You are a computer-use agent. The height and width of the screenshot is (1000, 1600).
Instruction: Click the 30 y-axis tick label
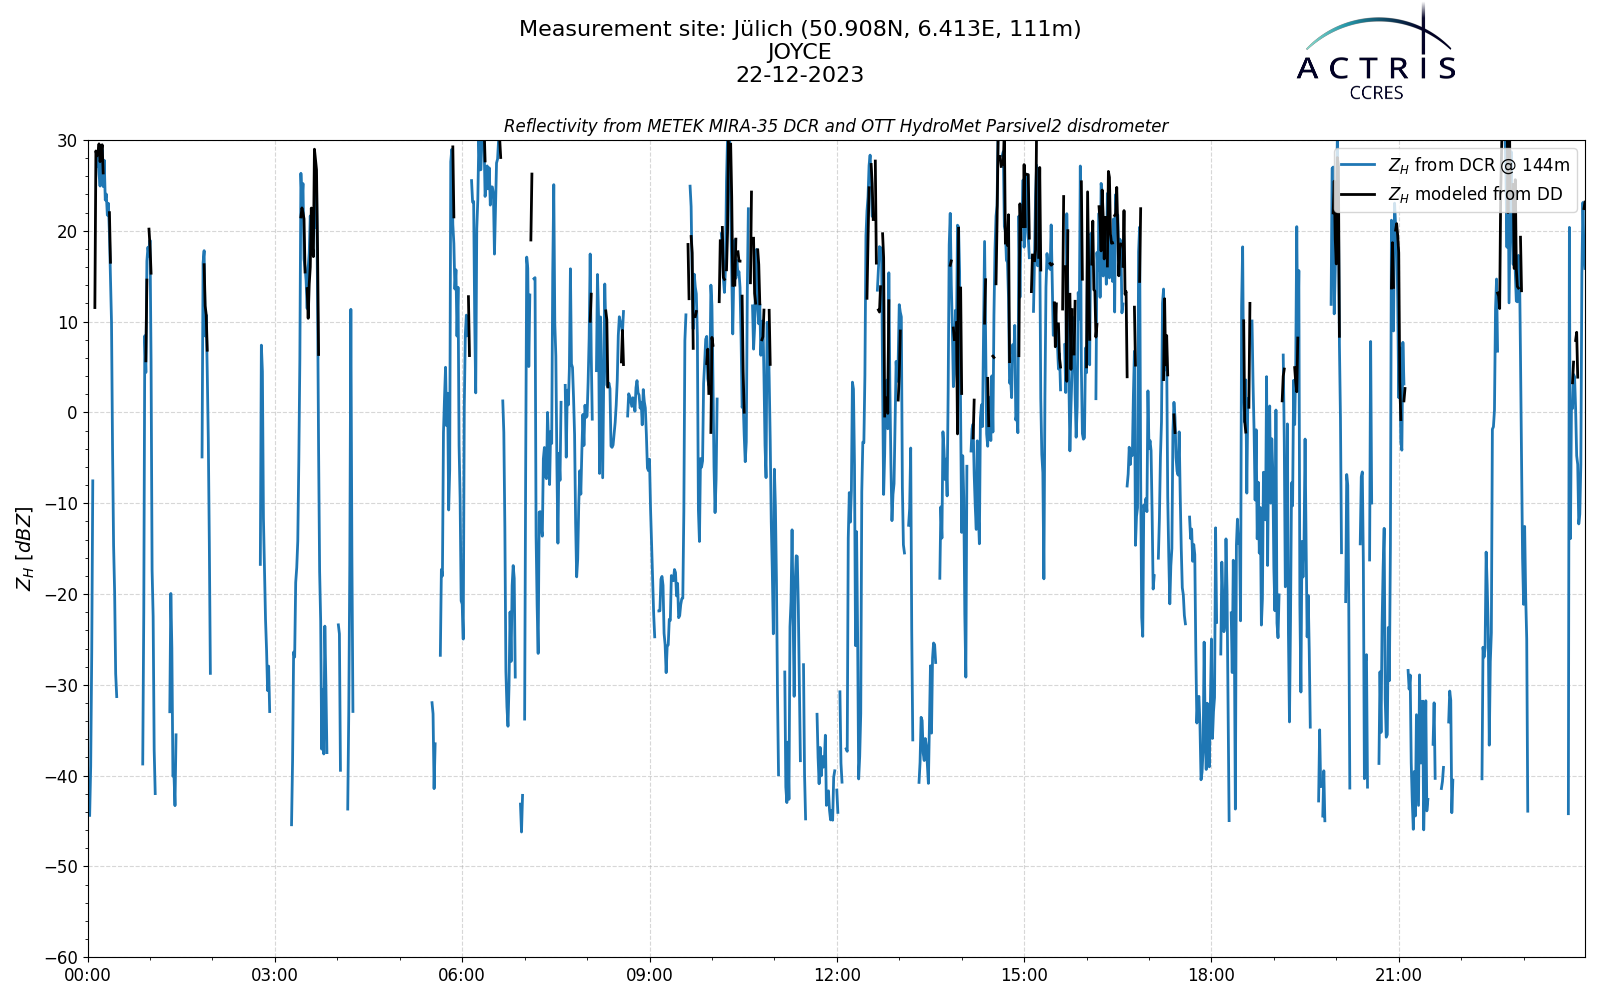coord(67,141)
